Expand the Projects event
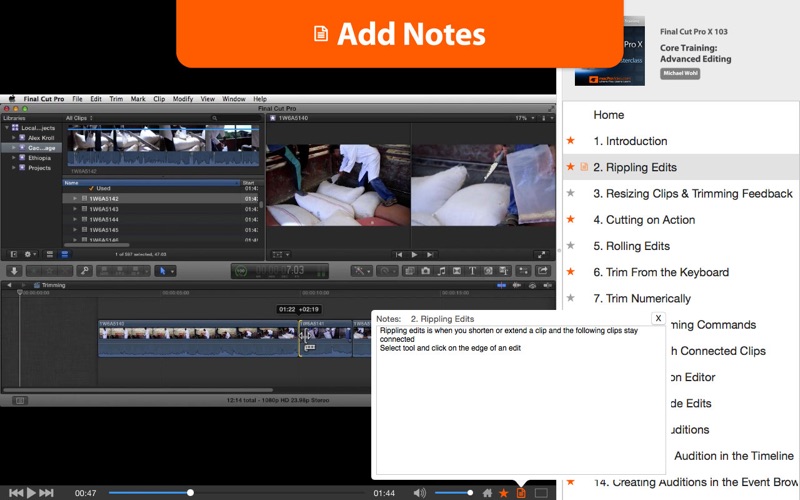This screenshot has width=800, height=500. coord(14,167)
